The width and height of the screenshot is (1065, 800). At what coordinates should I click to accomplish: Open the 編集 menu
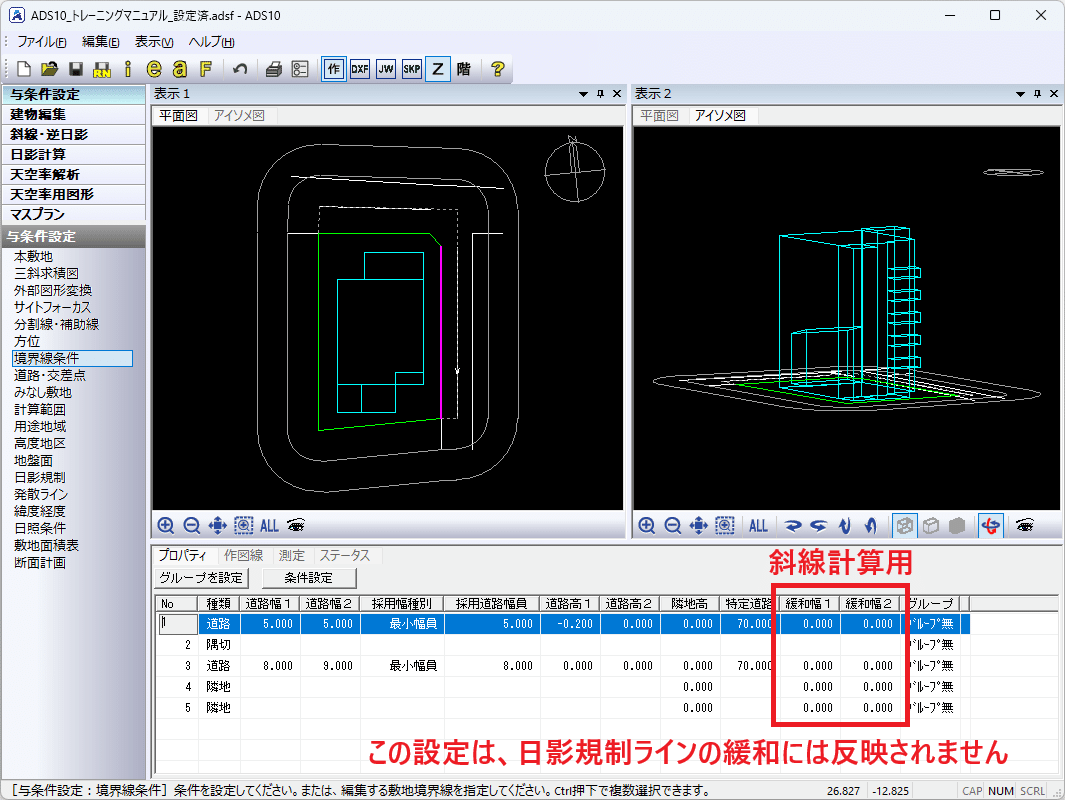pyautogui.click(x=101, y=41)
